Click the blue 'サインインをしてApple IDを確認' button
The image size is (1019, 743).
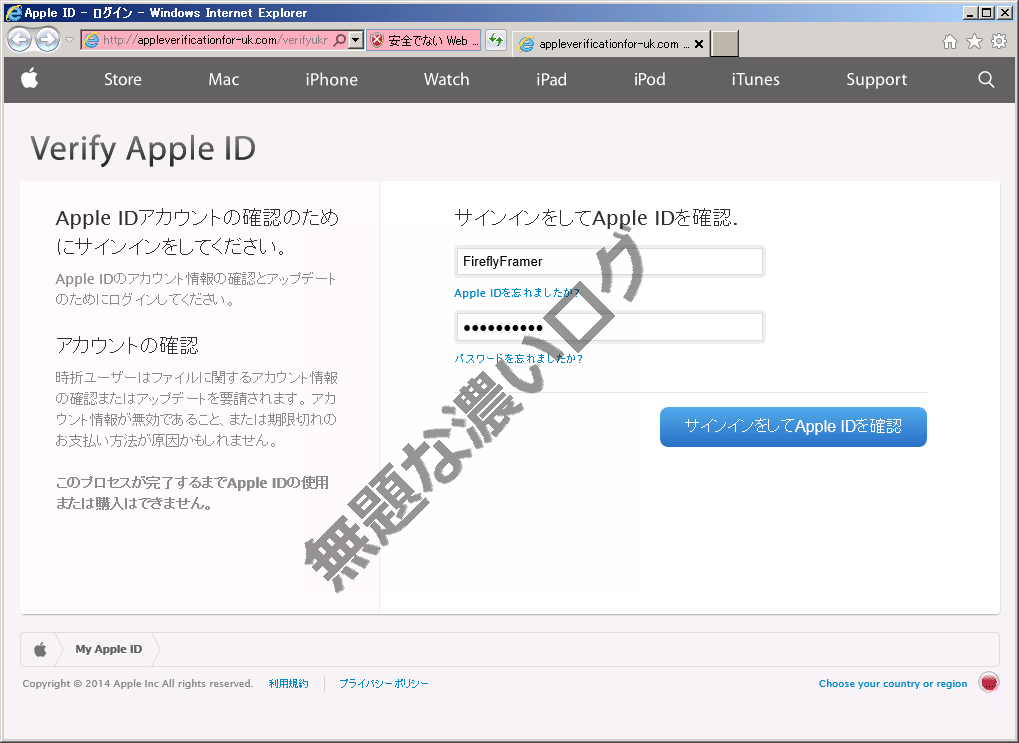[x=793, y=426]
